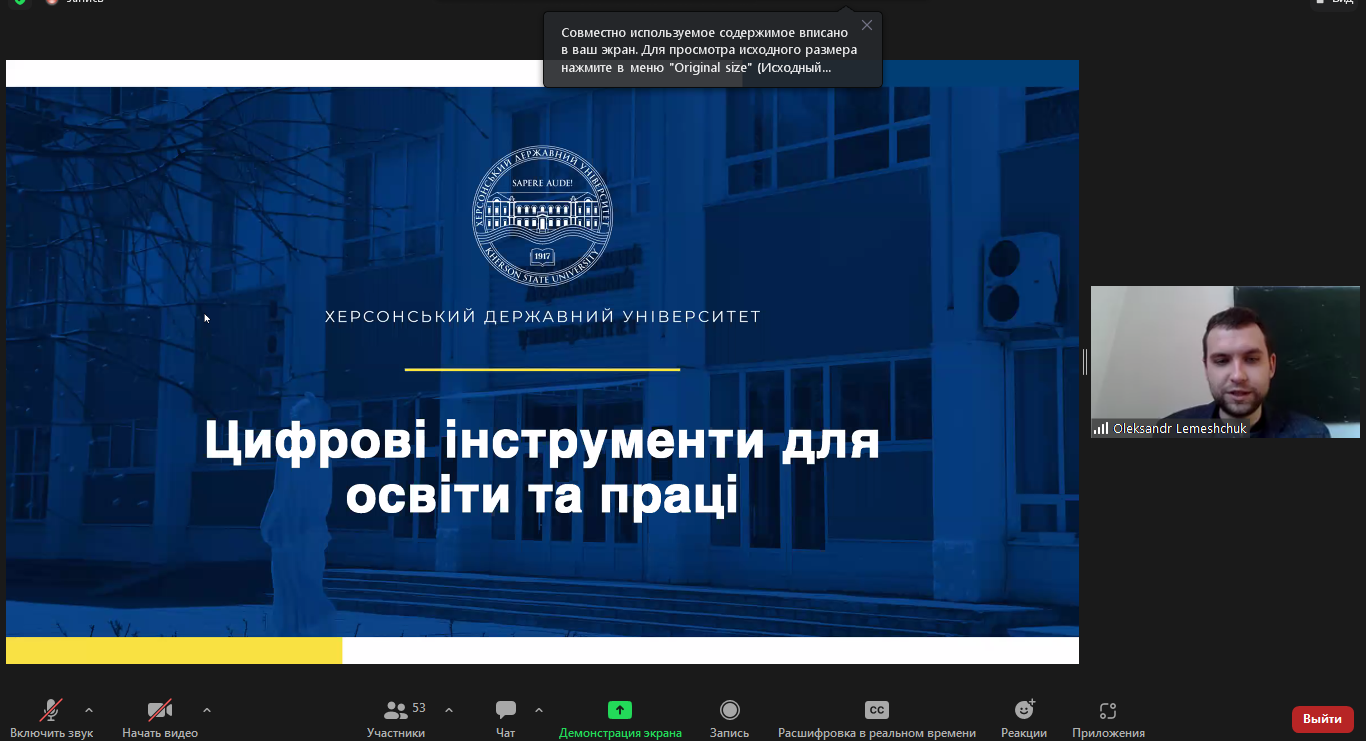Open the Участники participants panel
This screenshot has height=741, width=1366.
[x=396, y=718]
